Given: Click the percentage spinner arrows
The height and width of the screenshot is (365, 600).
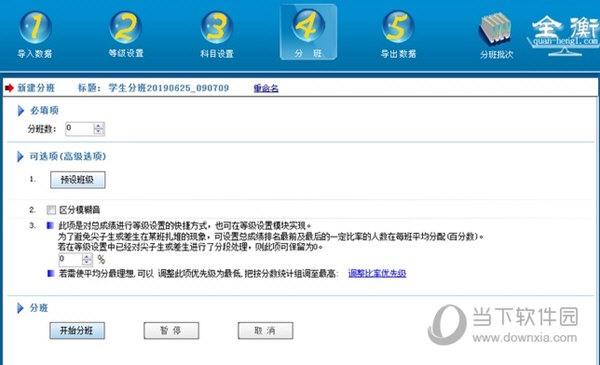Looking at the screenshot, I should pos(87,259).
